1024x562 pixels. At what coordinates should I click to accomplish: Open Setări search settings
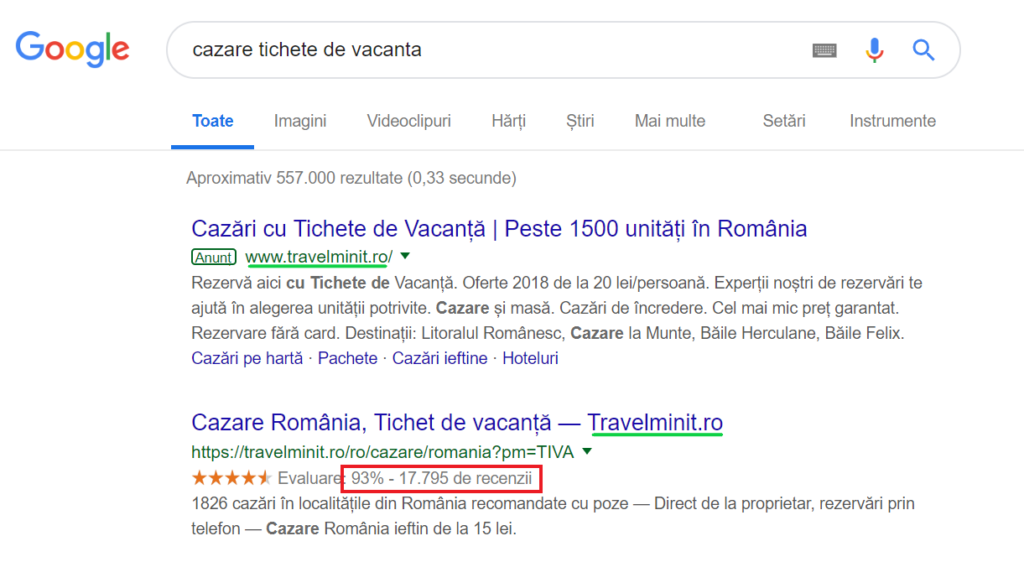[x=783, y=121]
